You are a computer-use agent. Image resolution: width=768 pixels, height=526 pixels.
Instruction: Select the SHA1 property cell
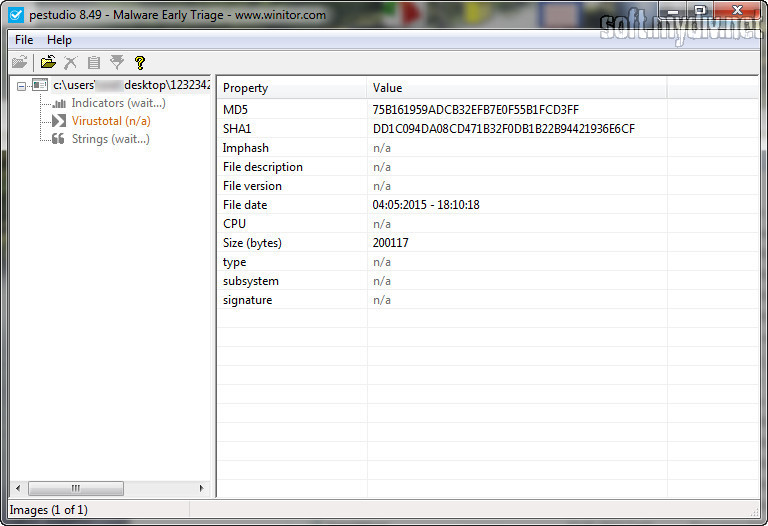[292, 129]
